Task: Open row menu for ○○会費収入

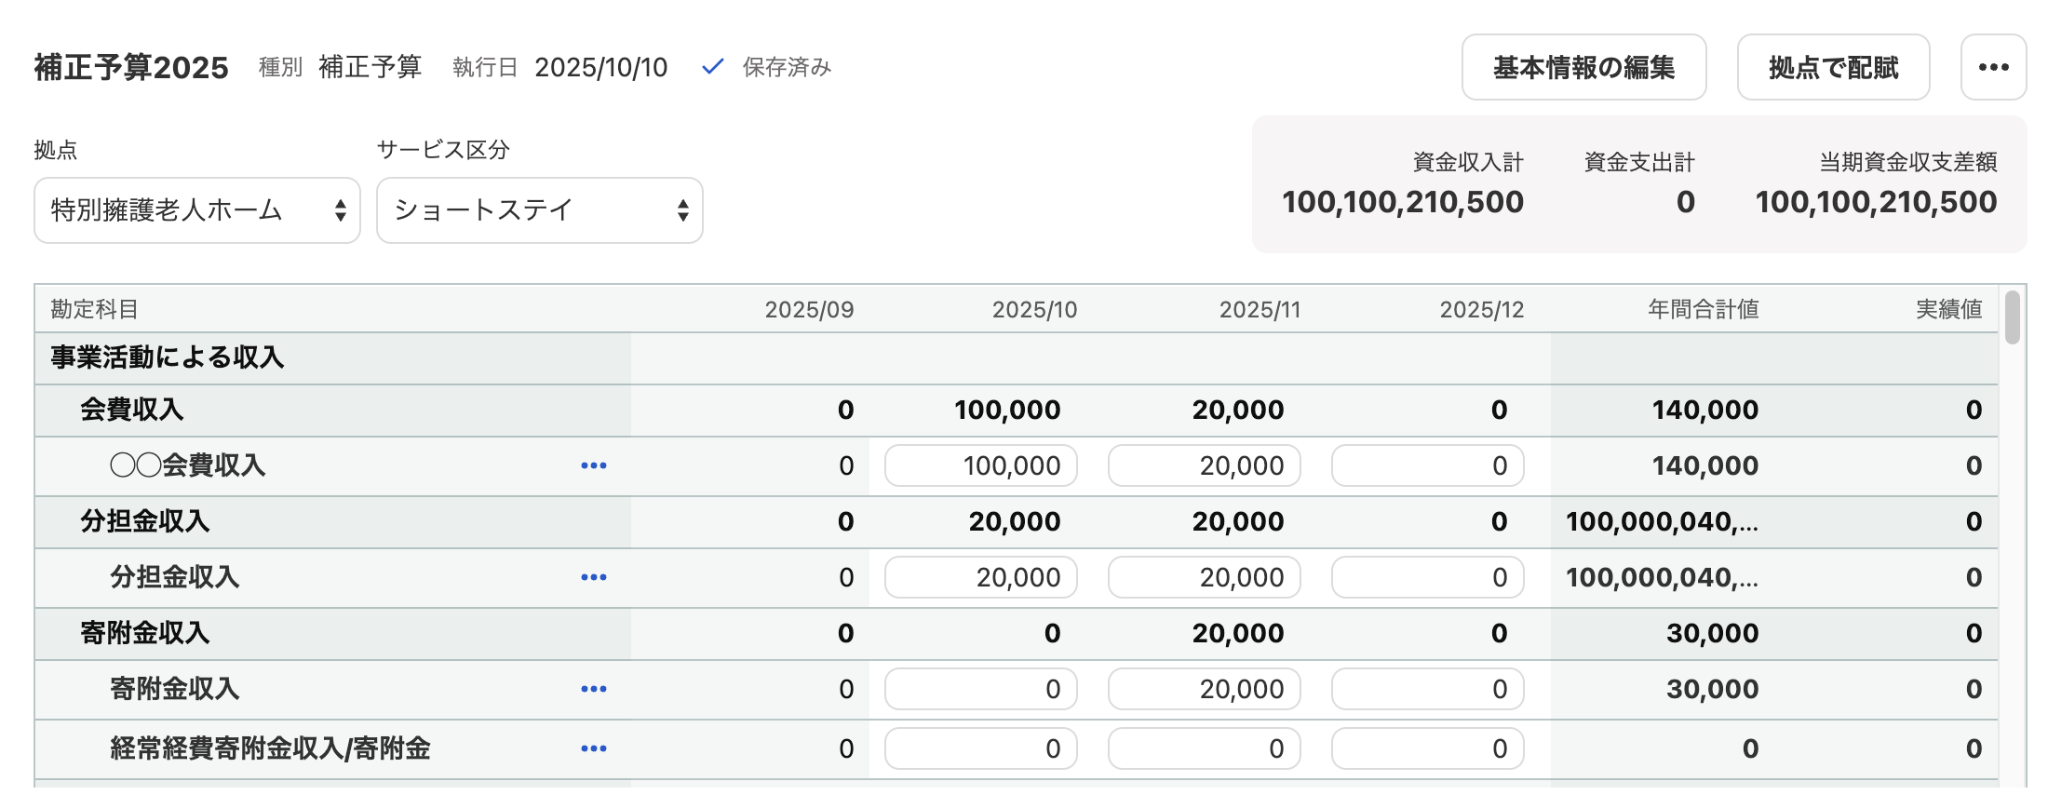Action: coord(594,466)
